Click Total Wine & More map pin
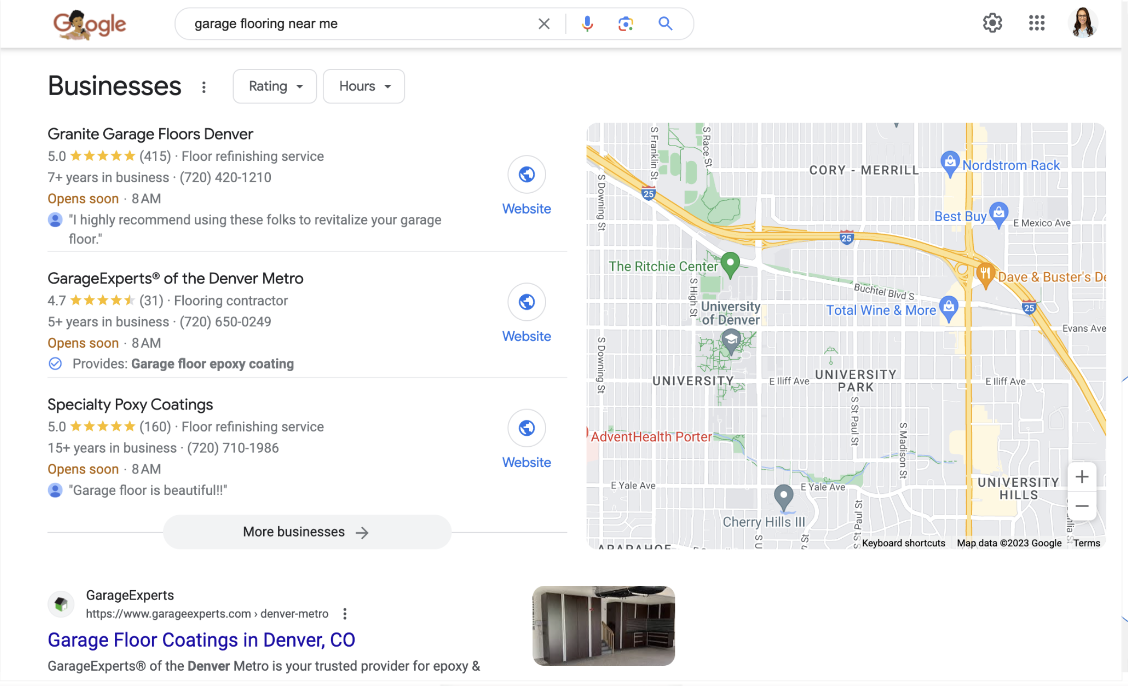The image size is (1128, 686). [x=949, y=308]
